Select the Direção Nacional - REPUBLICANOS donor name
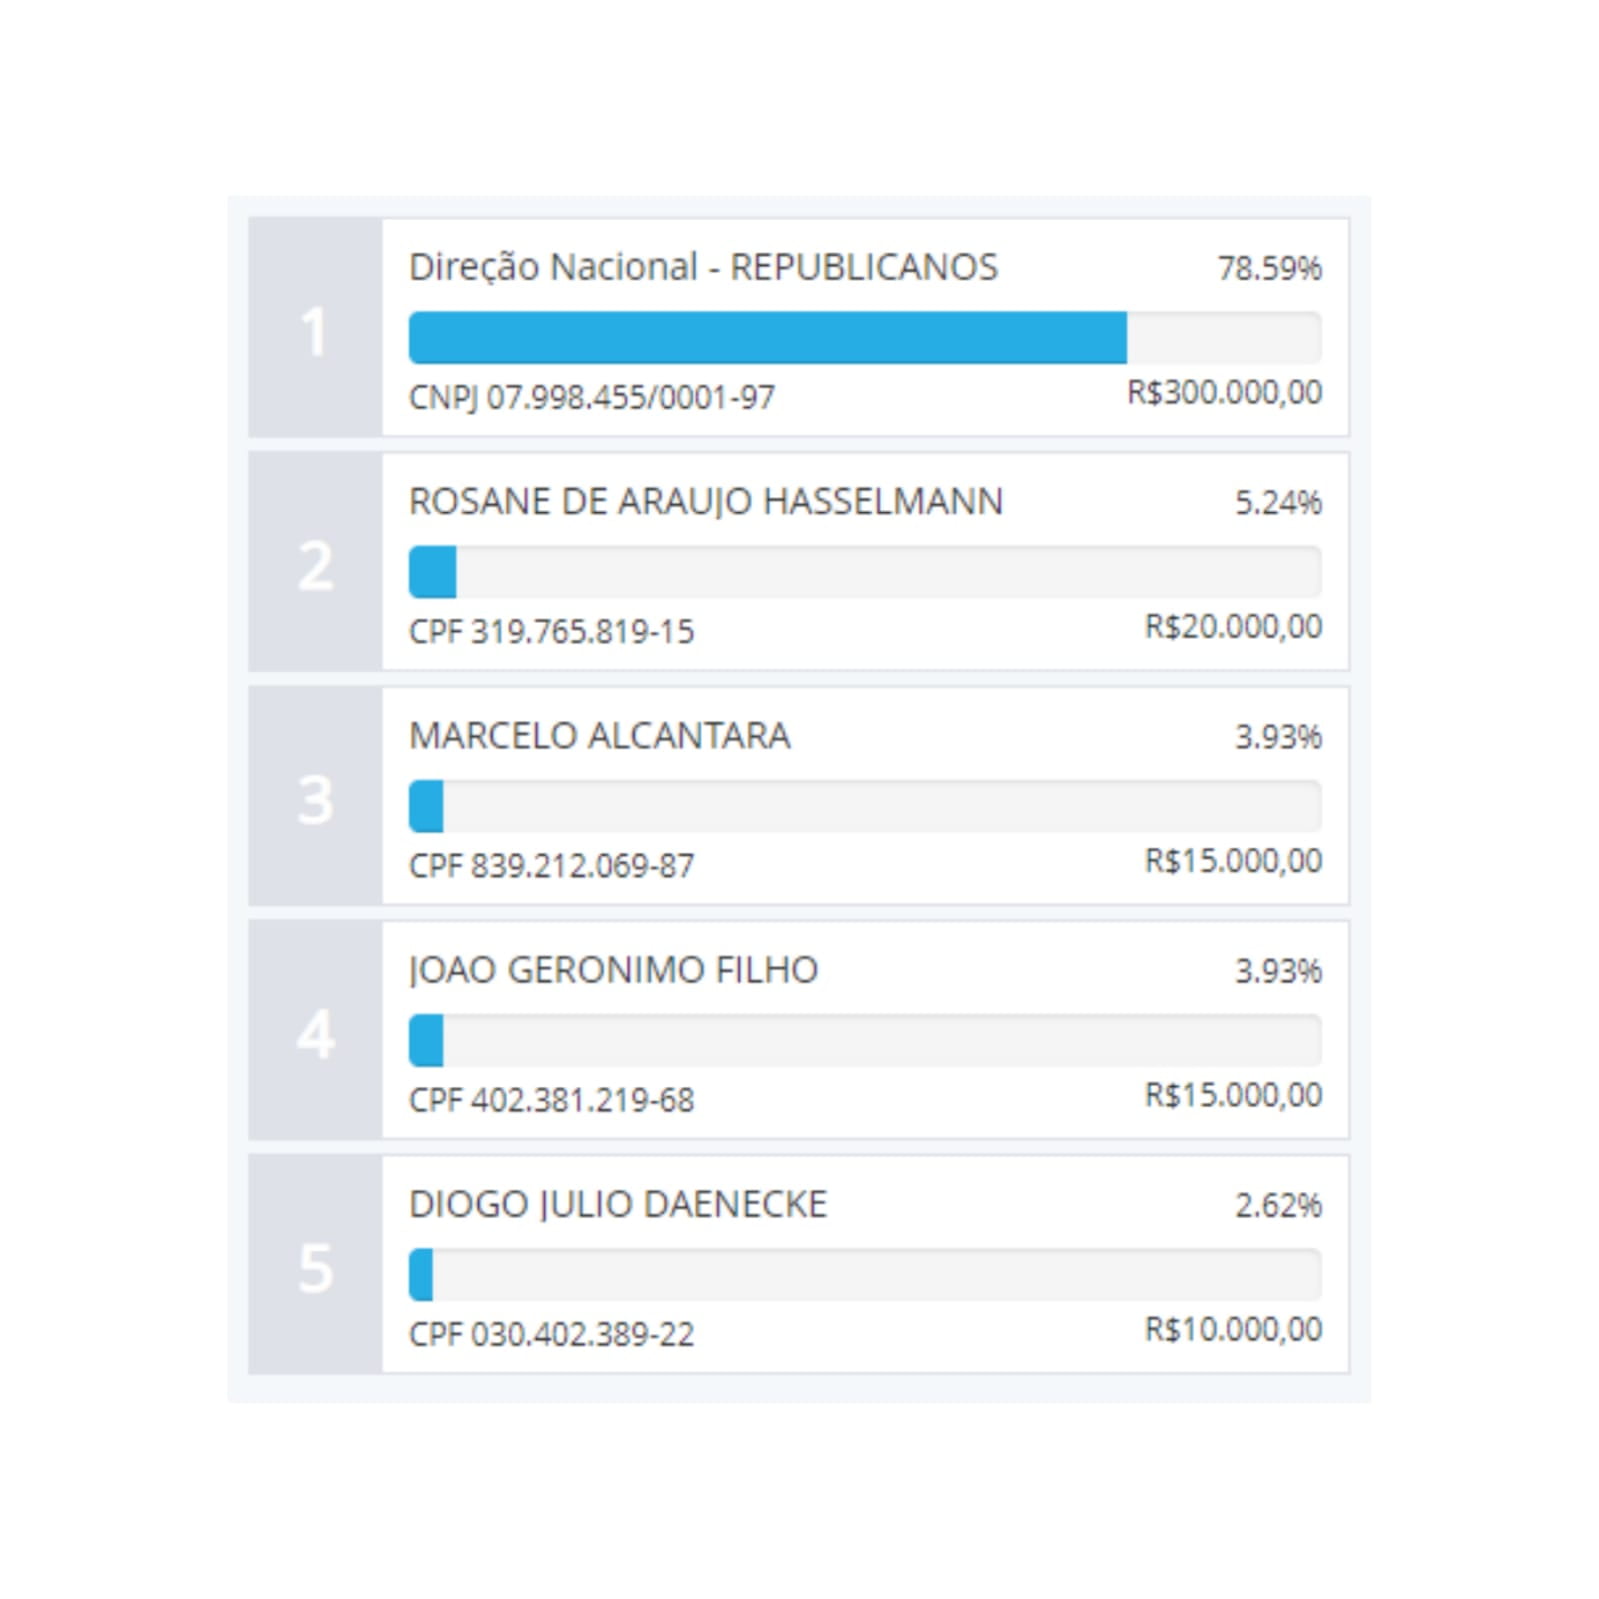 pyautogui.click(x=703, y=268)
